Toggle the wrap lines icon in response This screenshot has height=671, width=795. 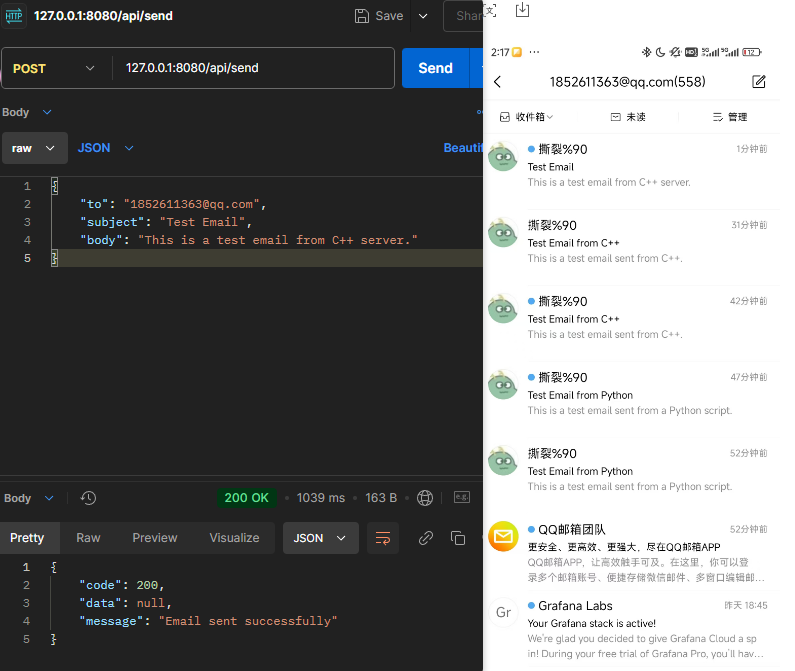click(383, 538)
